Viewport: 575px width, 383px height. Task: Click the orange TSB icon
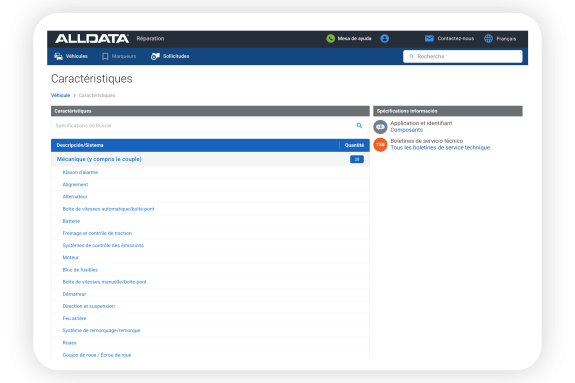click(x=380, y=145)
